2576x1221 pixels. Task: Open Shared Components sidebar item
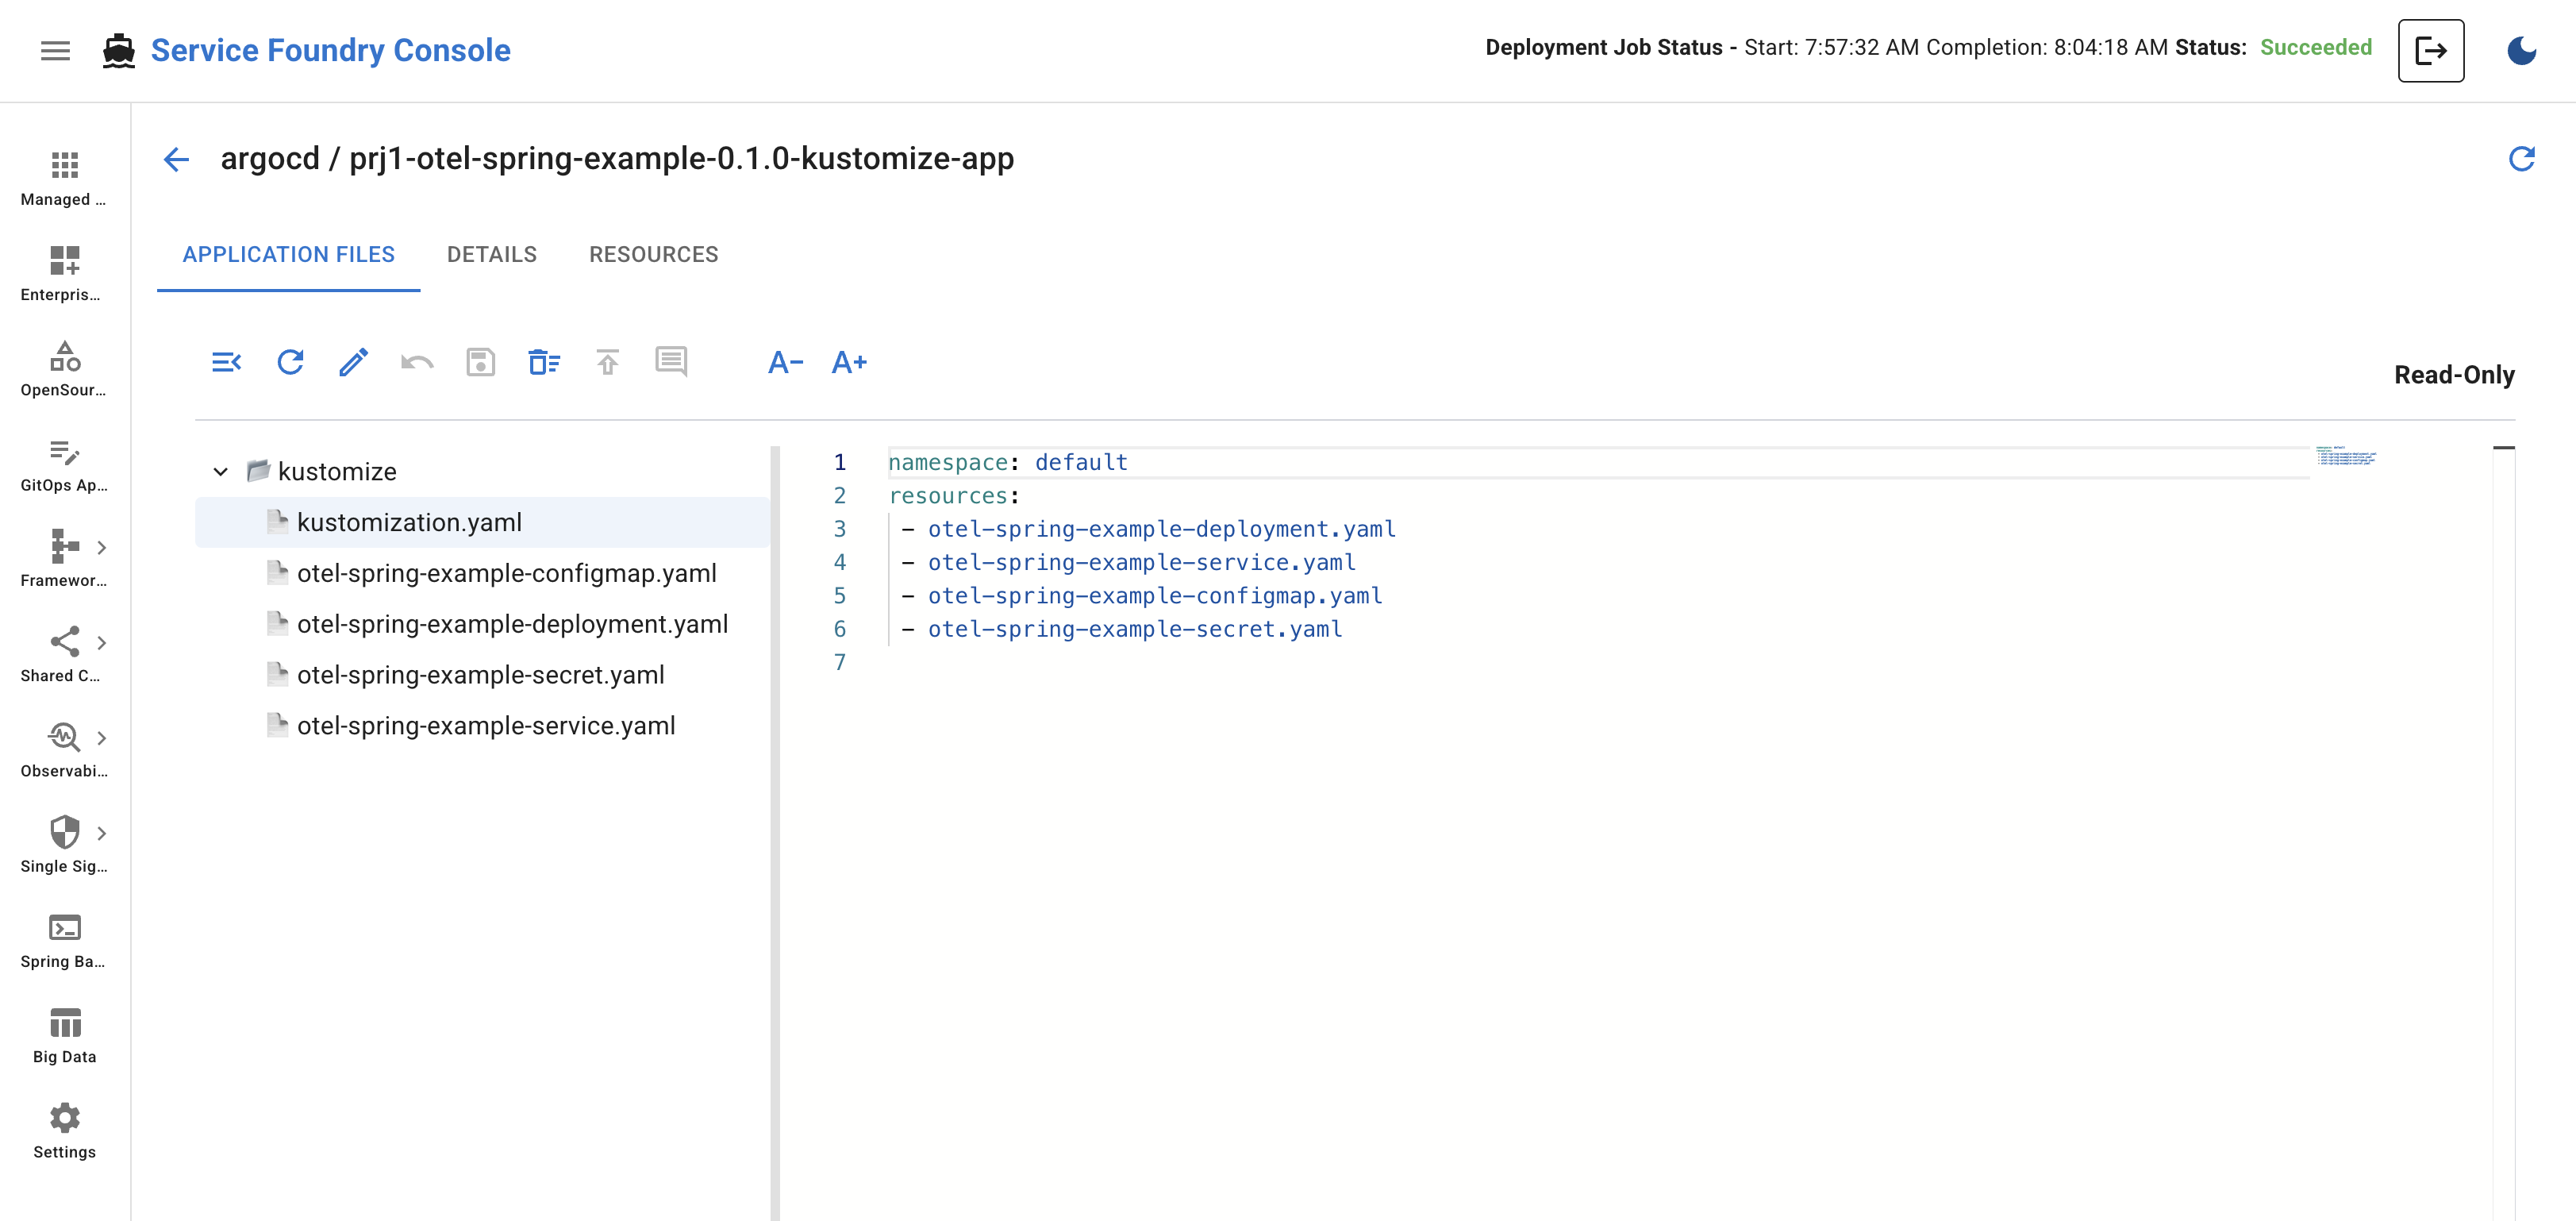pyautogui.click(x=64, y=654)
